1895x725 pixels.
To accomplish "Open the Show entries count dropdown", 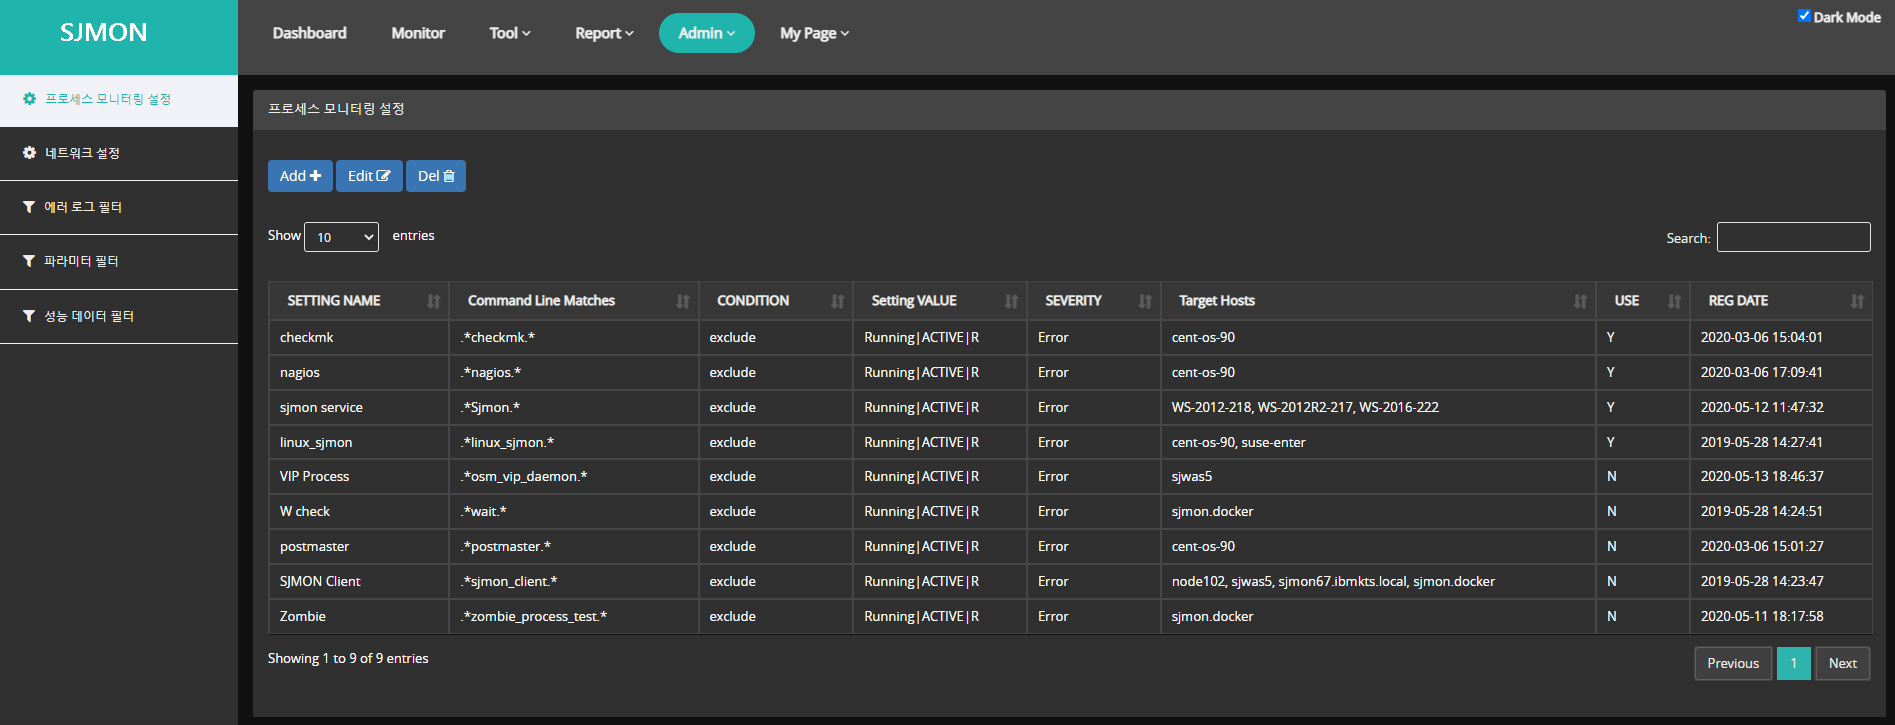I will 341,237.
